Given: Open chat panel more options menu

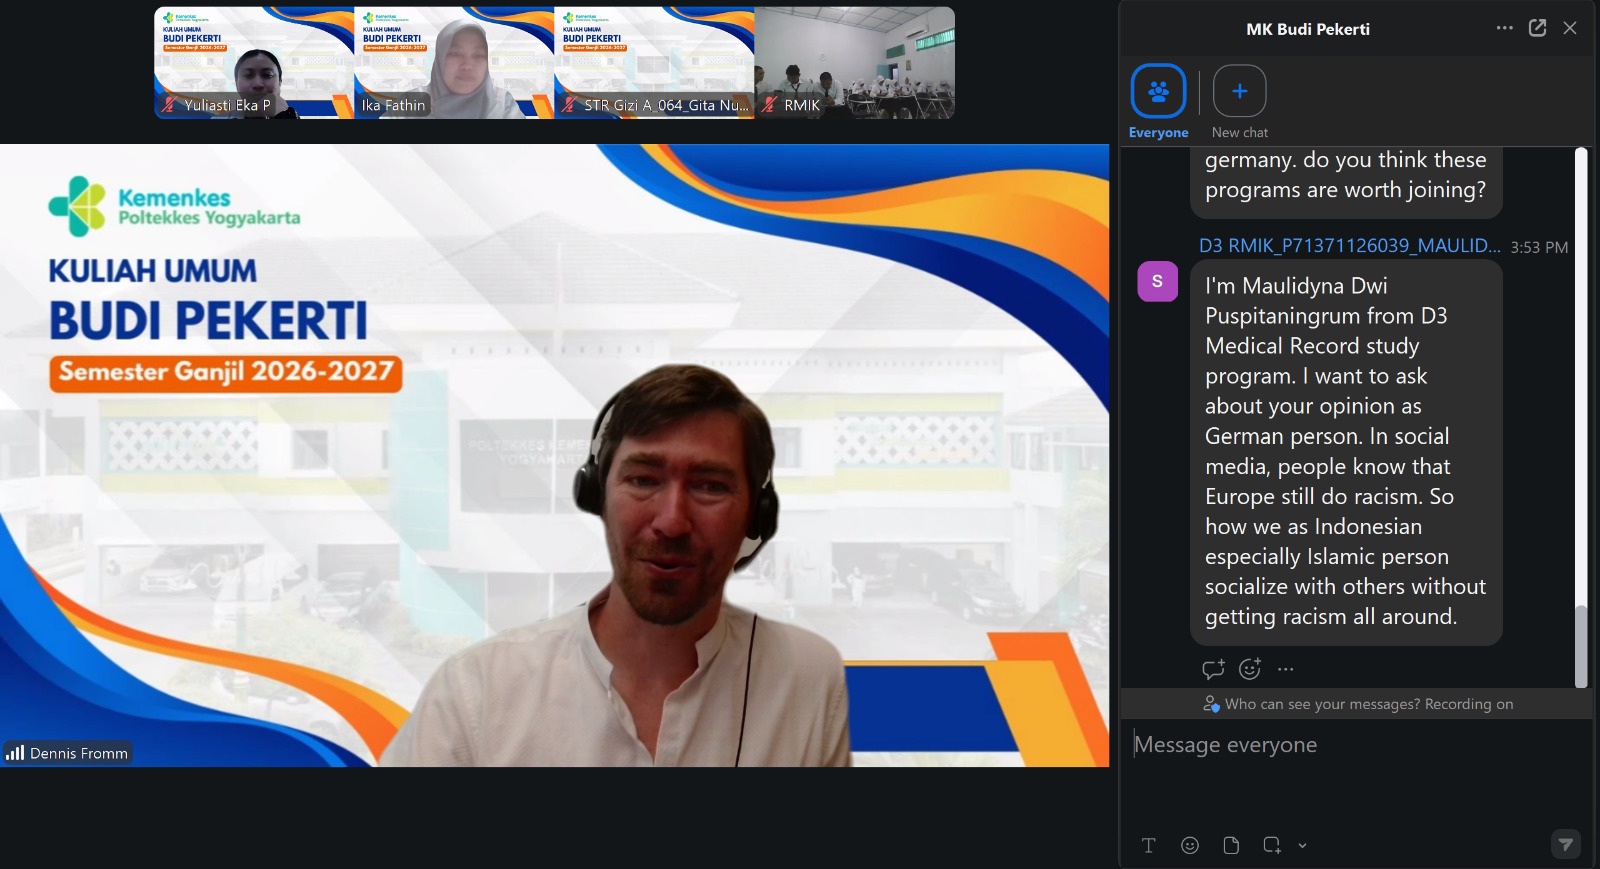Looking at the screenshot, I should click(x=1504, y=28).
